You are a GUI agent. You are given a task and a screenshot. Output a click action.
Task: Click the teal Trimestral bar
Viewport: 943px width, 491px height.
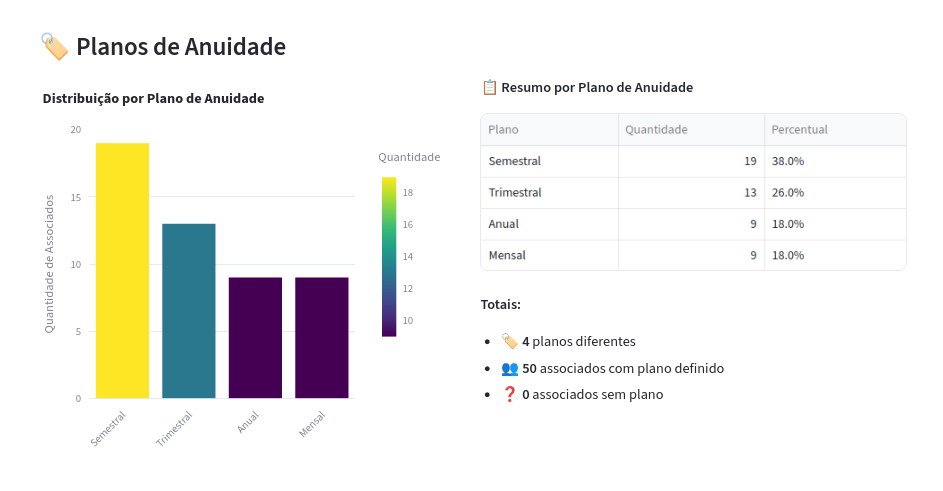189,310
